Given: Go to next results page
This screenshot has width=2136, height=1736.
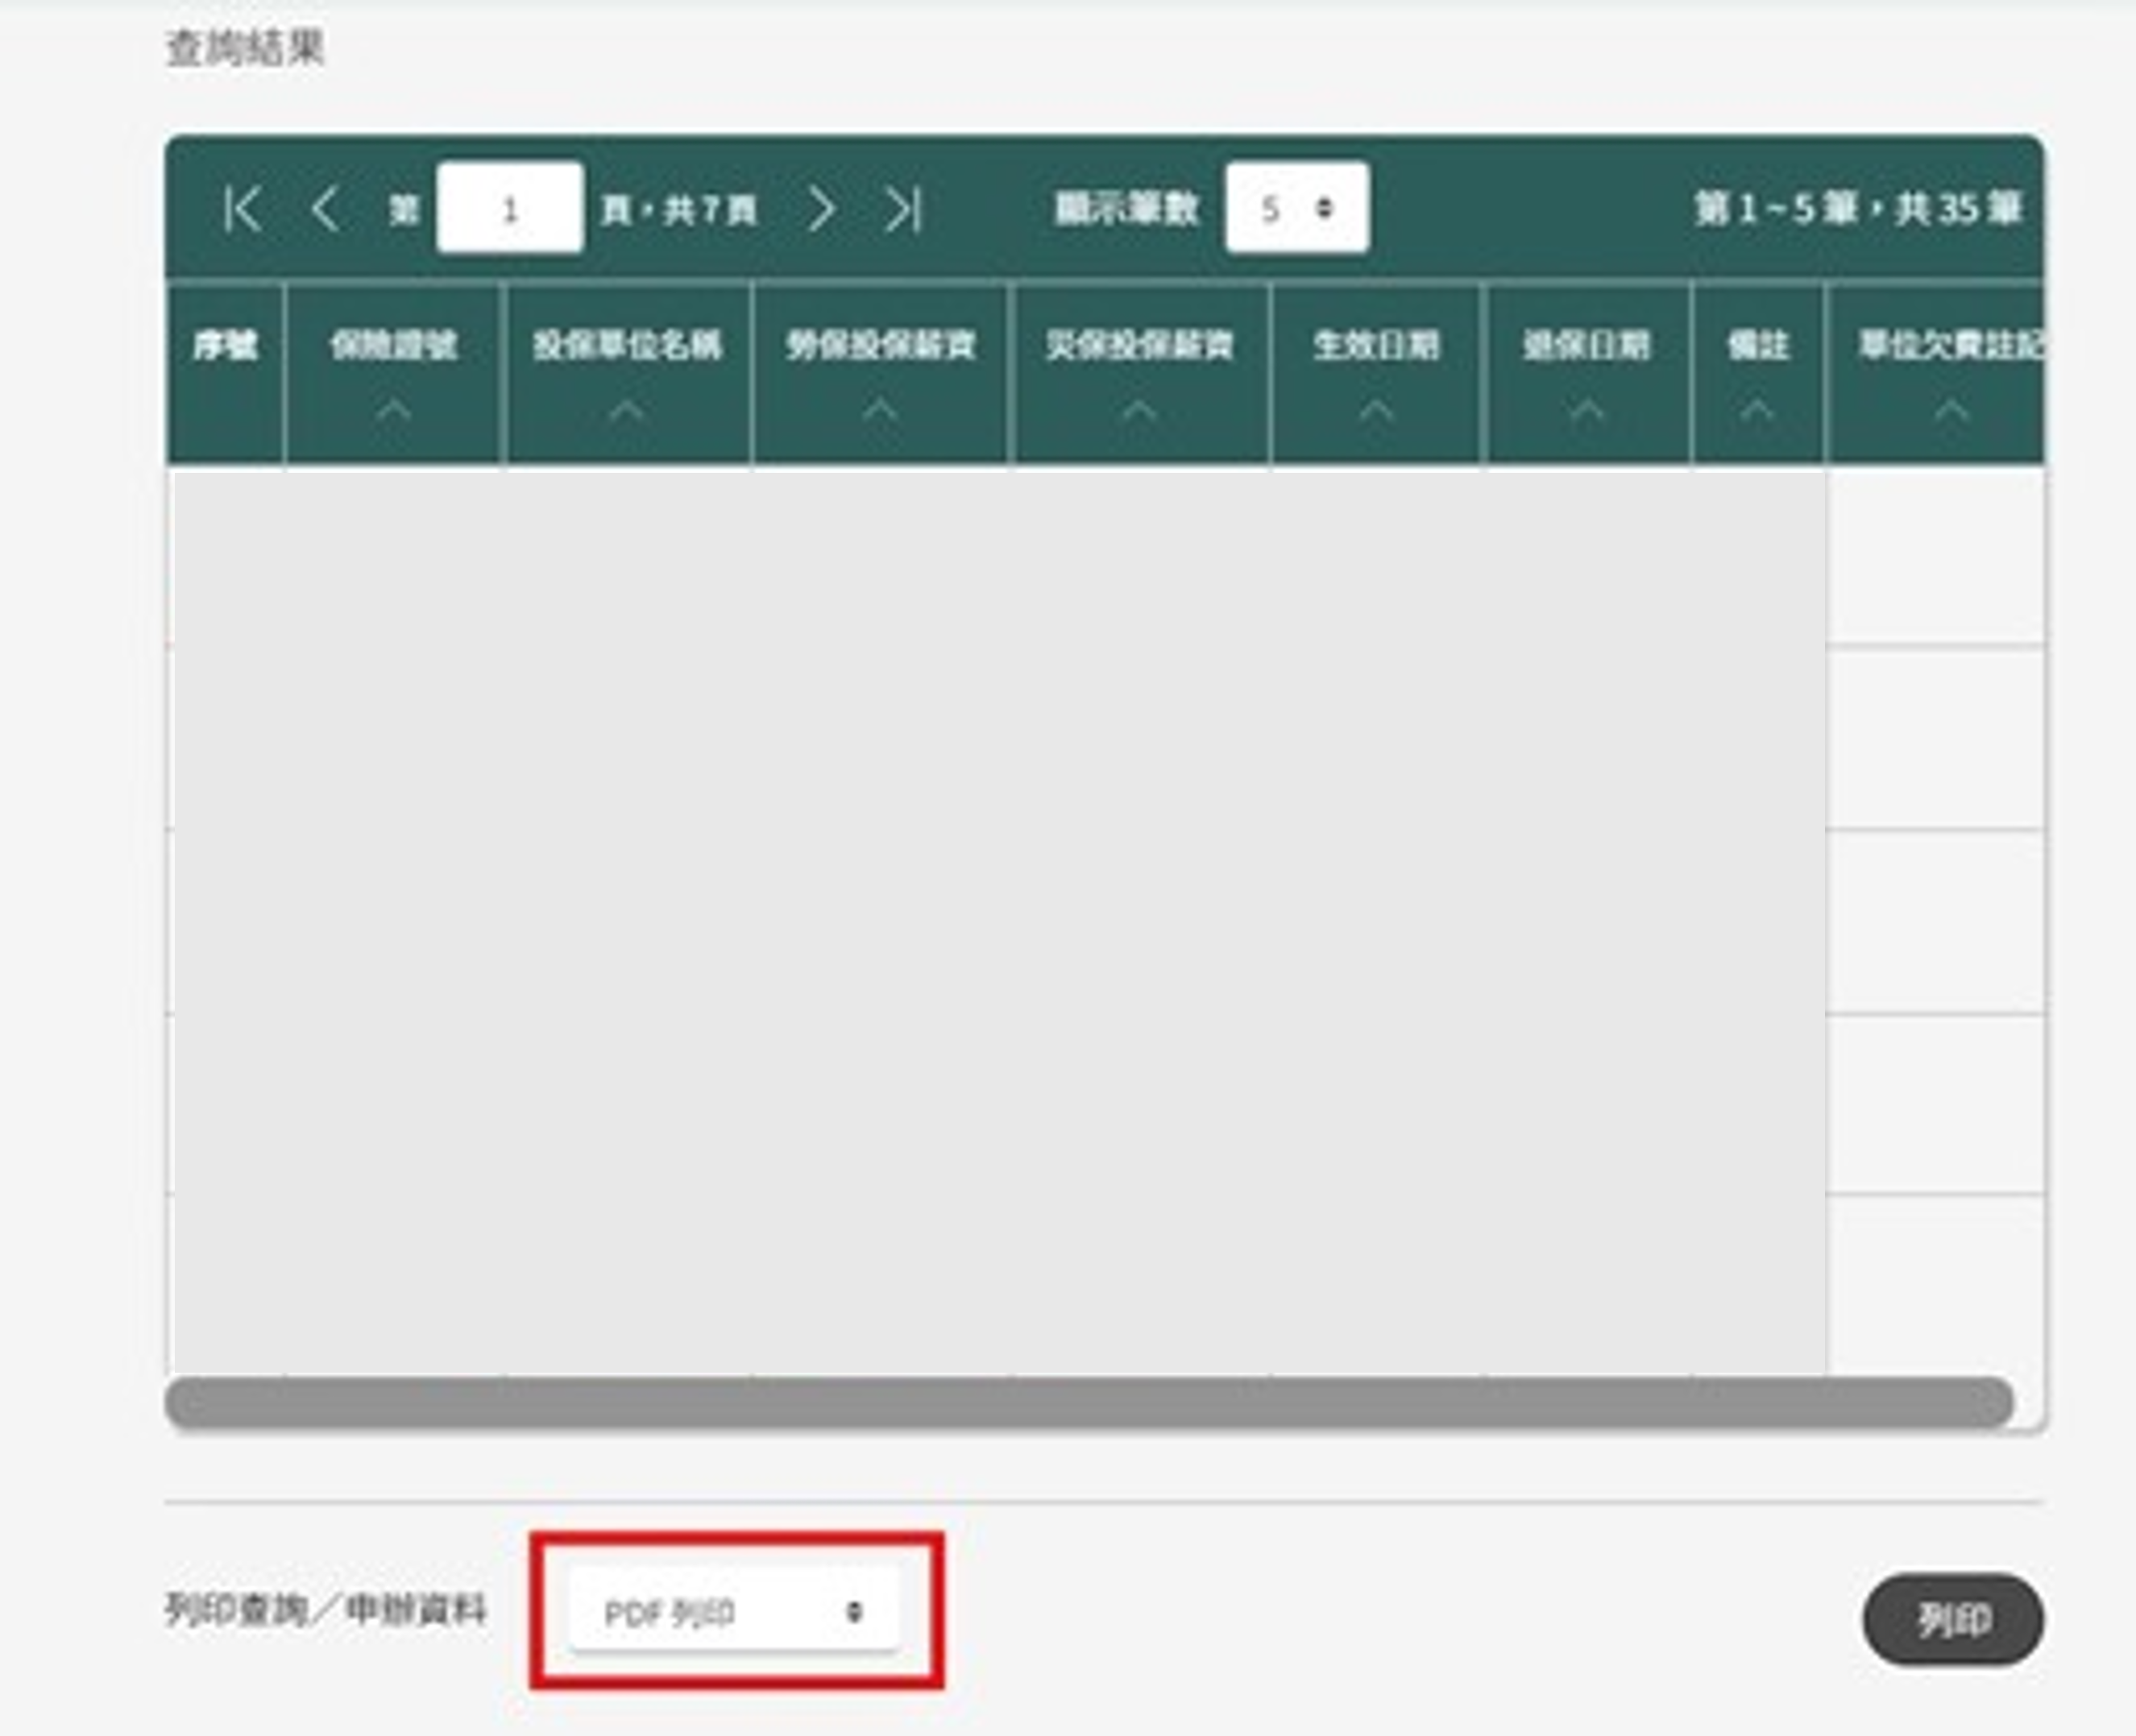Looking at the screenshot, I should pyautogui.click(x=820, y=209).
